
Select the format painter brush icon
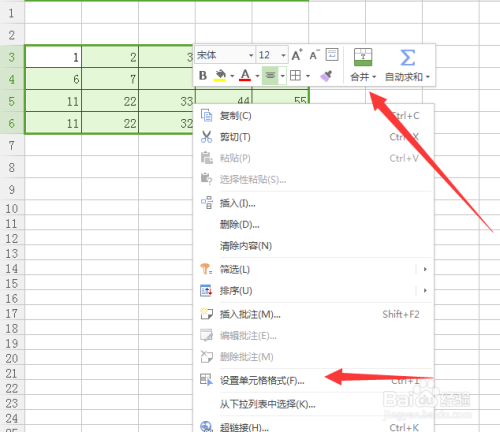pos(326,76)
